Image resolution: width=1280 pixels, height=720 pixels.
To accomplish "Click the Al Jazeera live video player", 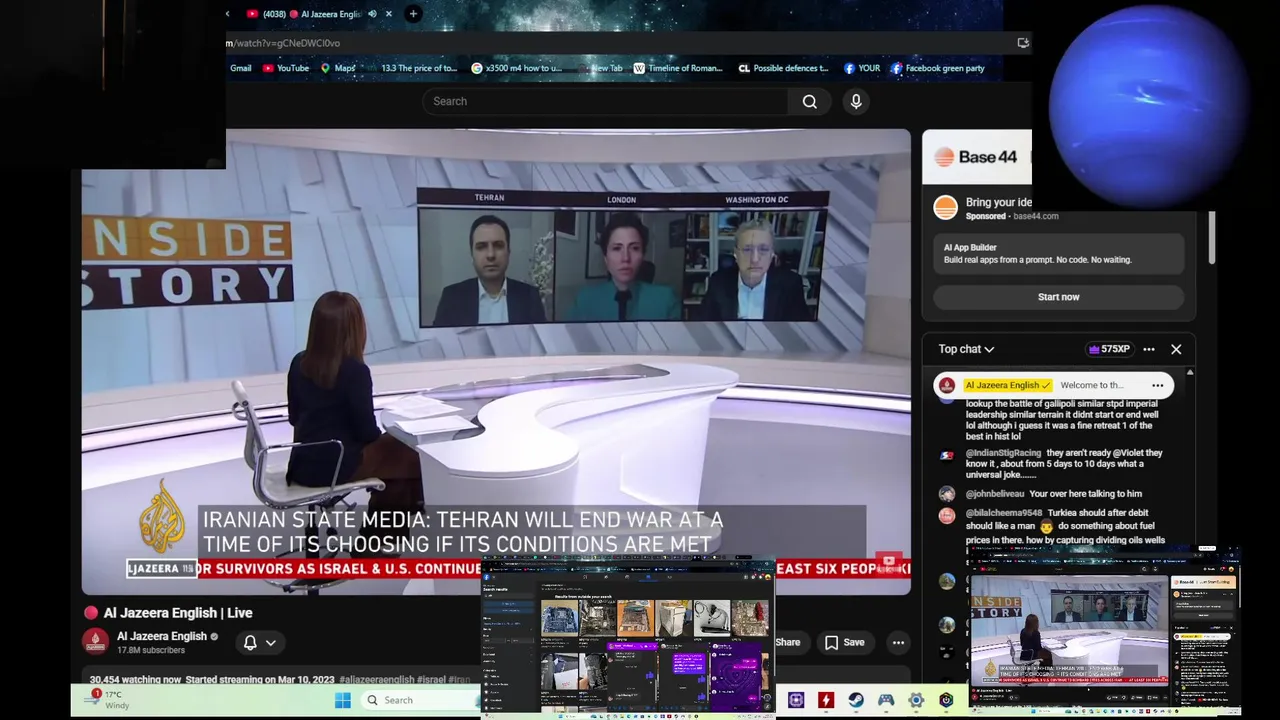I will (496, 362).
